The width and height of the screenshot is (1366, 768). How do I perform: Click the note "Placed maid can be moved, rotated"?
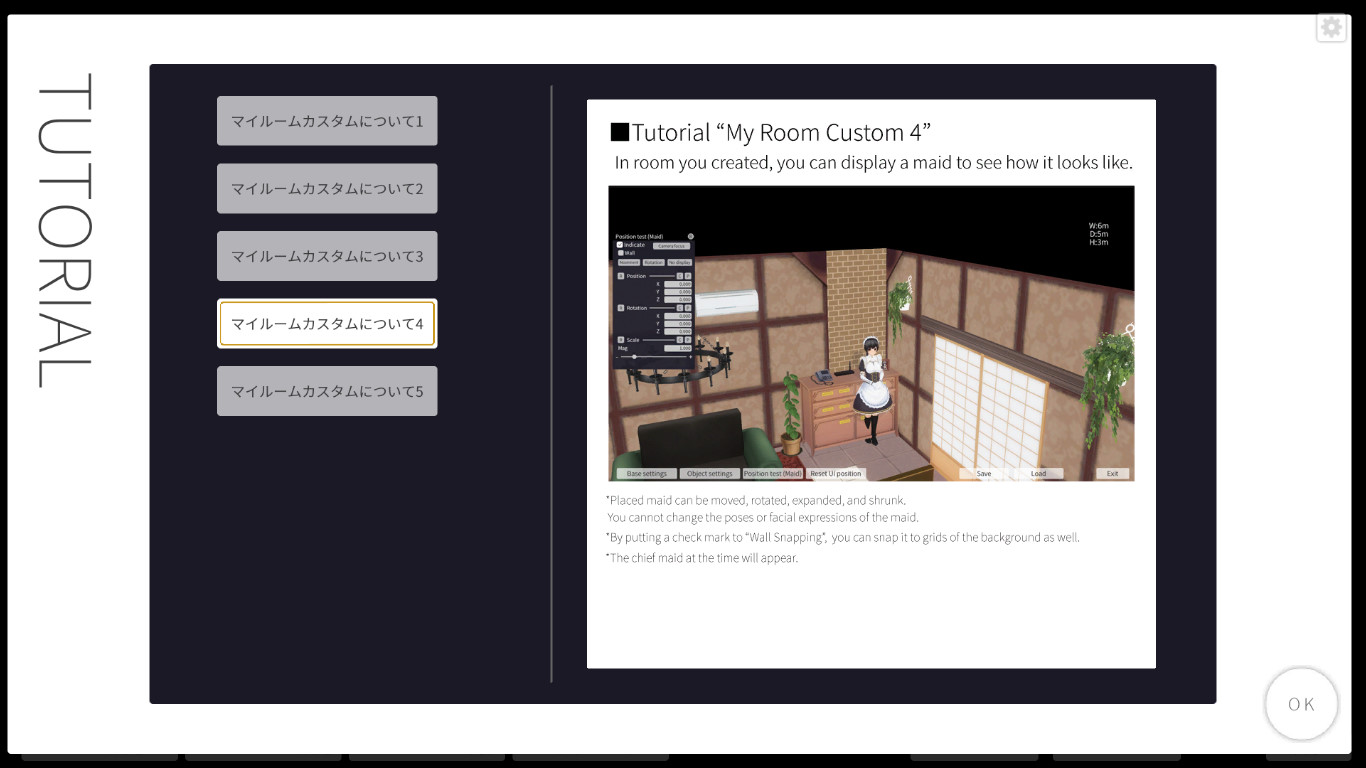(756, 500)
